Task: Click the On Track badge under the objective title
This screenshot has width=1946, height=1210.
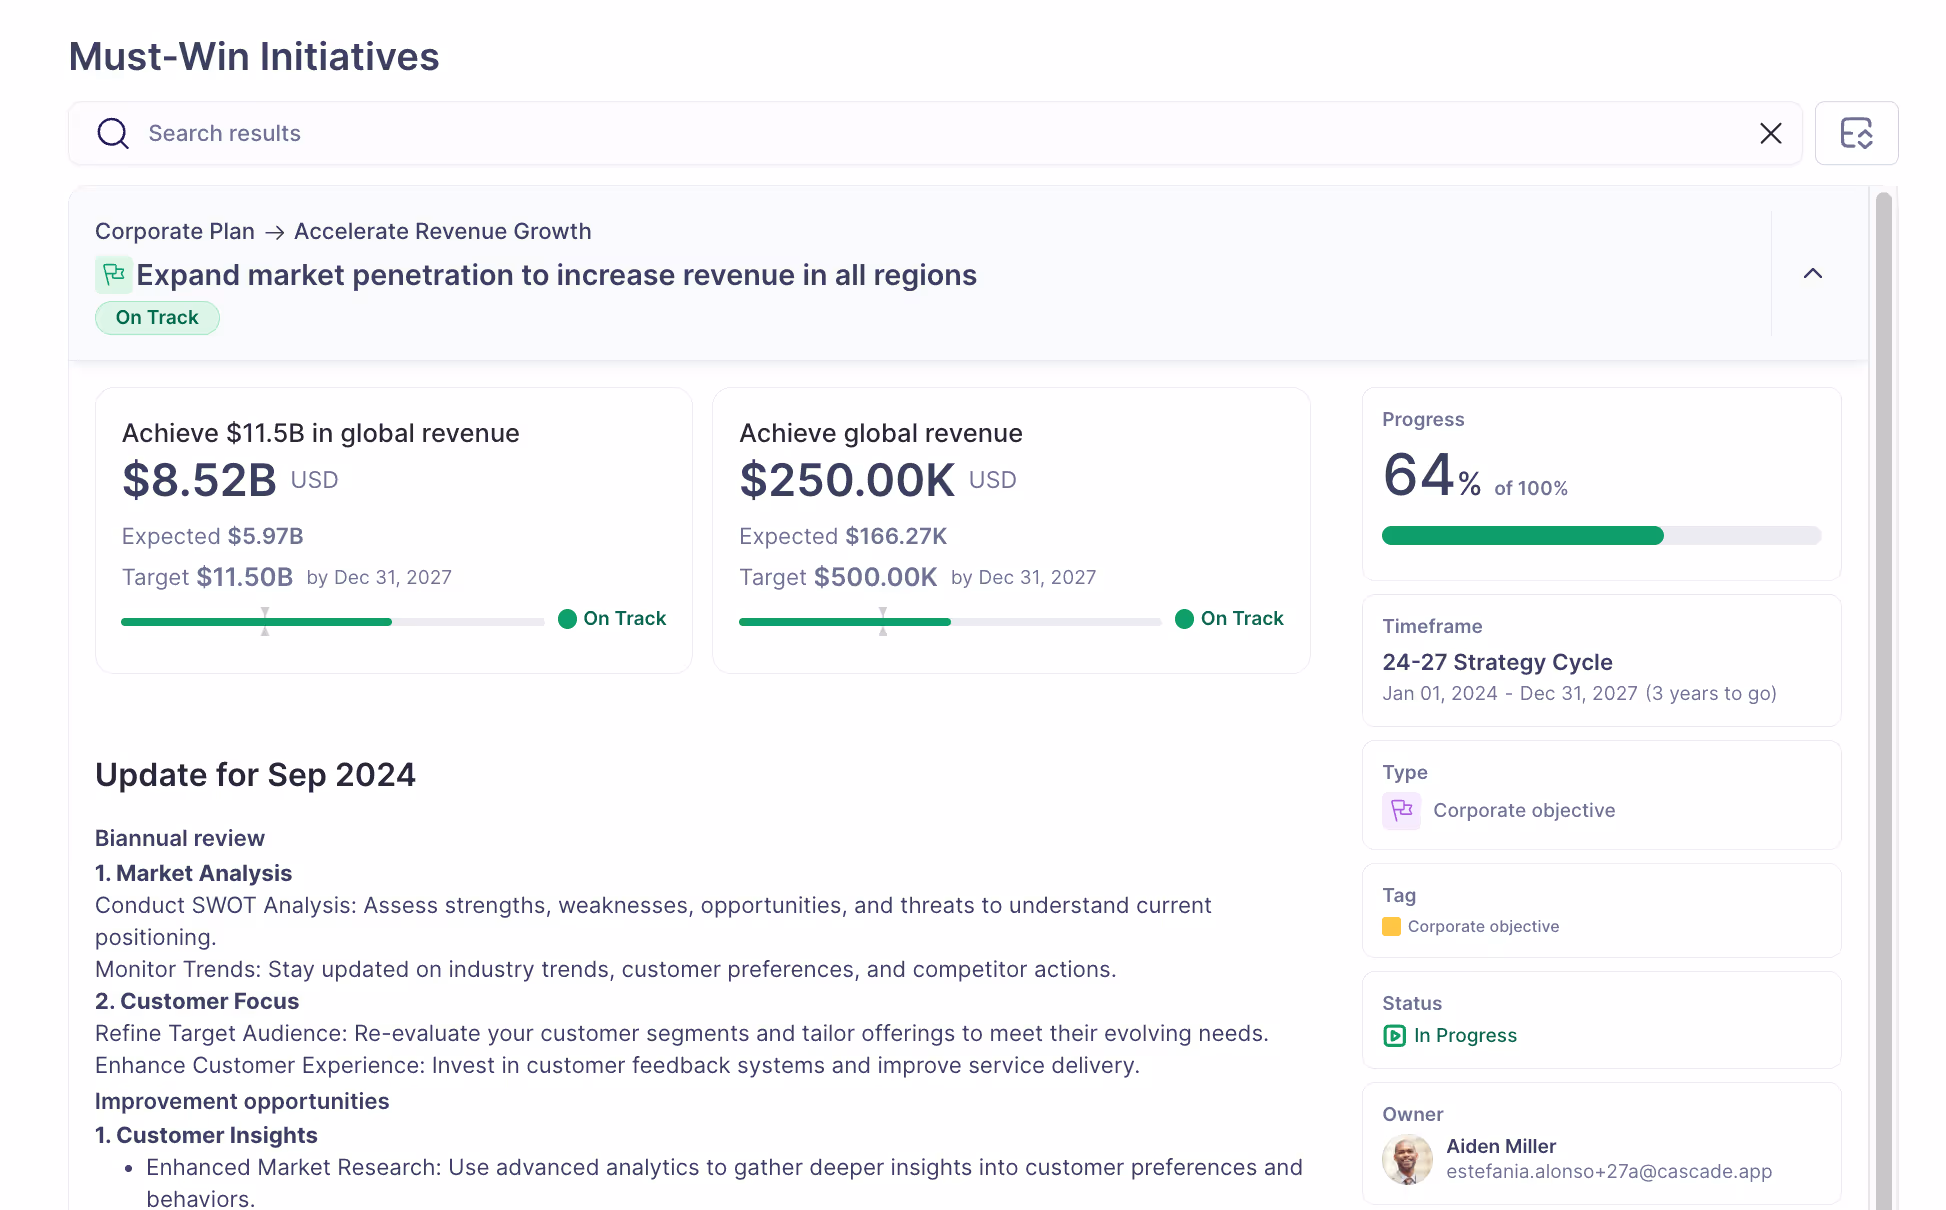Action: point(157,317)
